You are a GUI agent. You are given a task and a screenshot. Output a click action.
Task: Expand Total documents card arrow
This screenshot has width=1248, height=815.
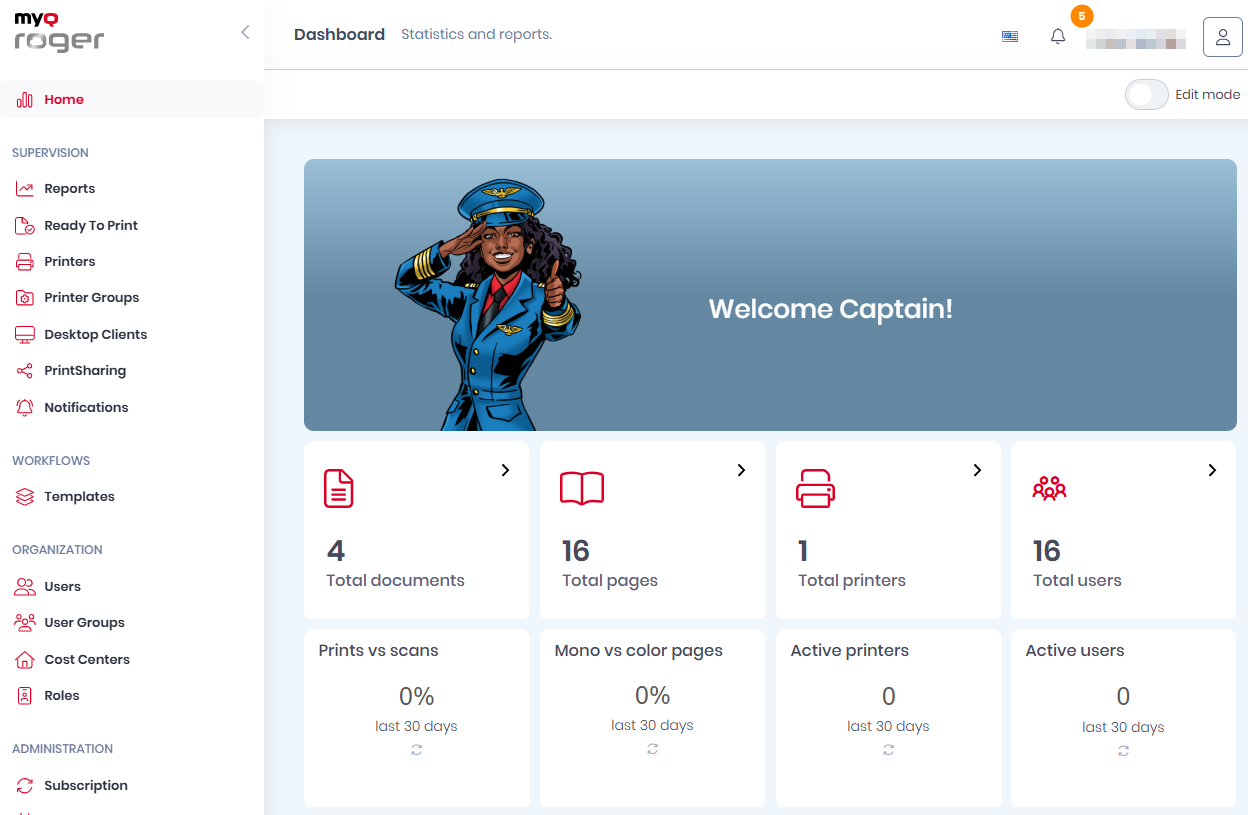pyautogui.click(x=505, y=470)
